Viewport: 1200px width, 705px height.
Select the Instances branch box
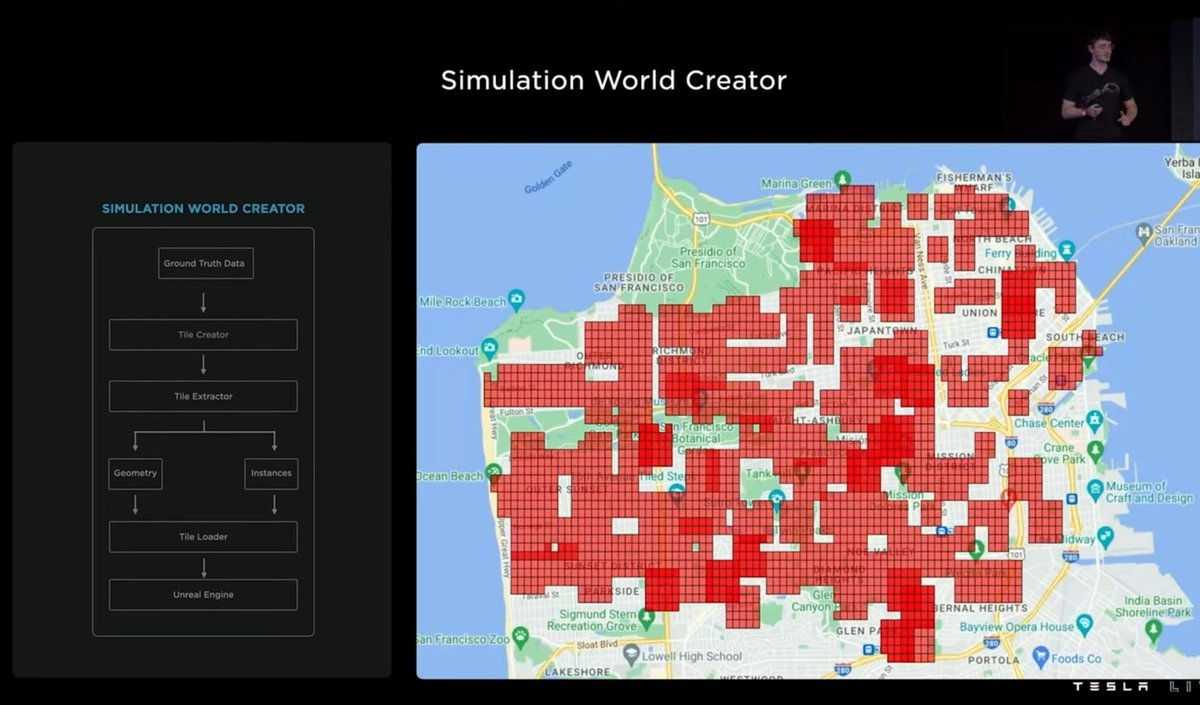click(x=271, y=473)
